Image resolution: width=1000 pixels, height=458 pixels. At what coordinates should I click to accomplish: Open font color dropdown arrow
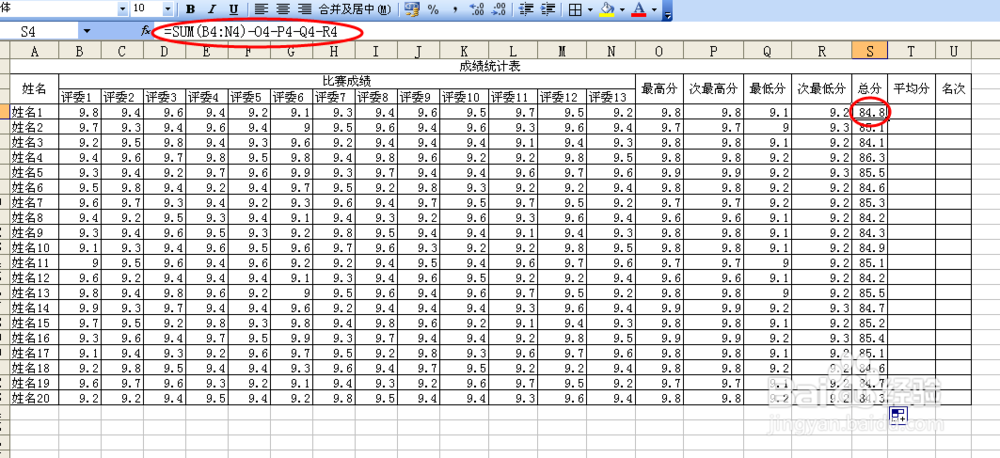click(x=654, y=9)
